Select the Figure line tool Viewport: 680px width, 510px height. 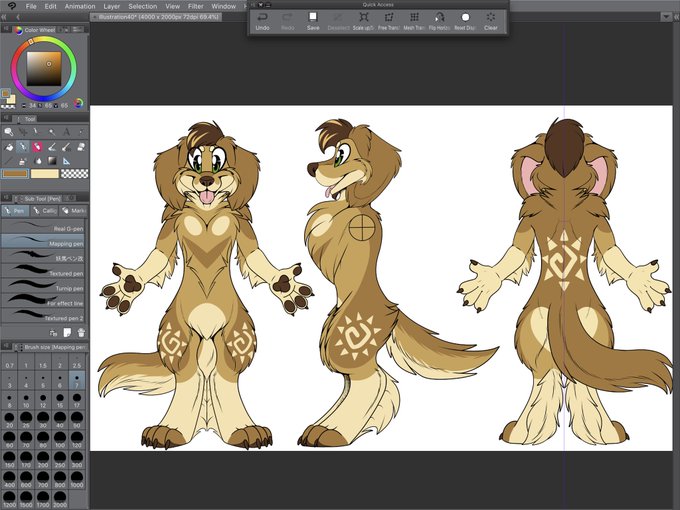pos(9,161)
